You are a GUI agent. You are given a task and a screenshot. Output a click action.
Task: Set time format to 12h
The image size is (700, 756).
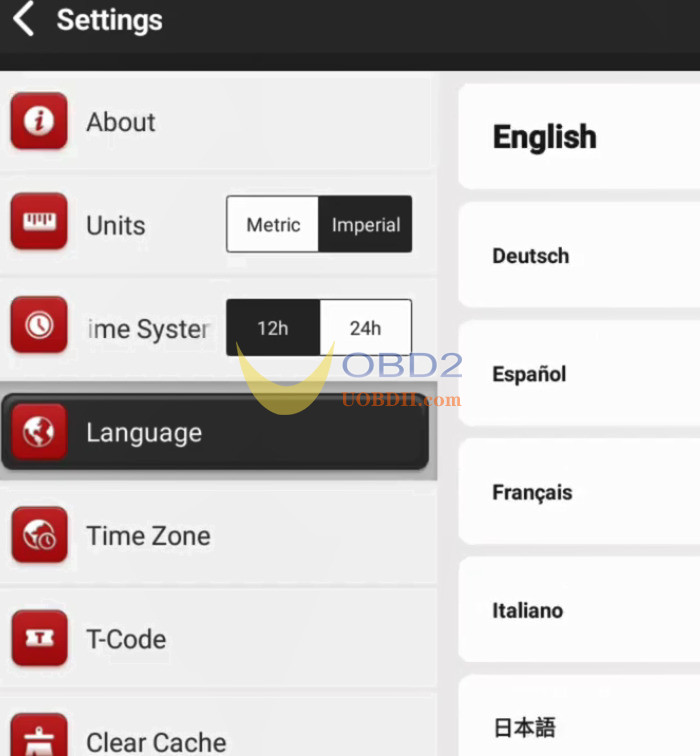pyautogui.click(x=273, y=328)
